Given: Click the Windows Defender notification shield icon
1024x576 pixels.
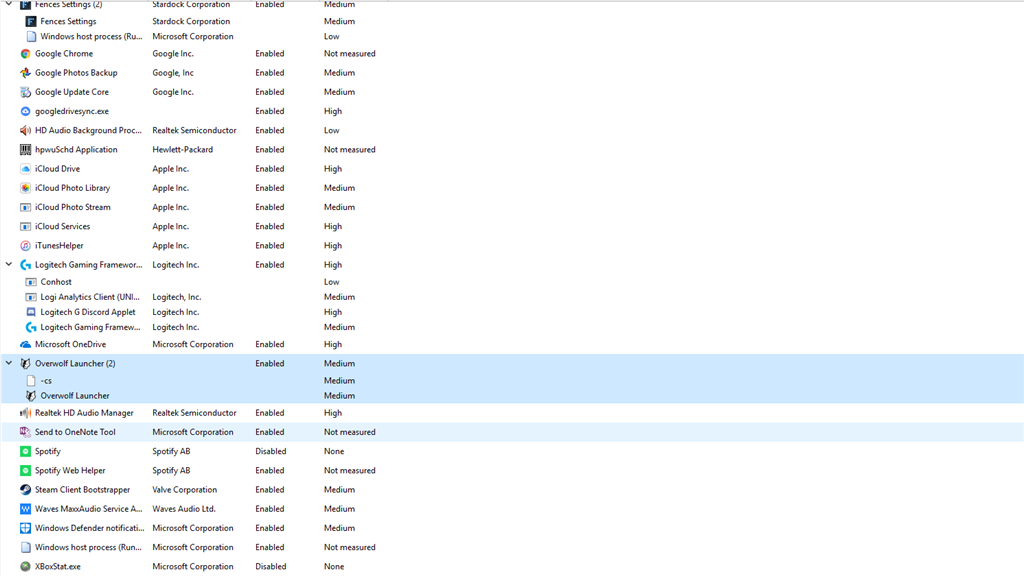Looking at the screenshot, I should click(x=25, y=528).
